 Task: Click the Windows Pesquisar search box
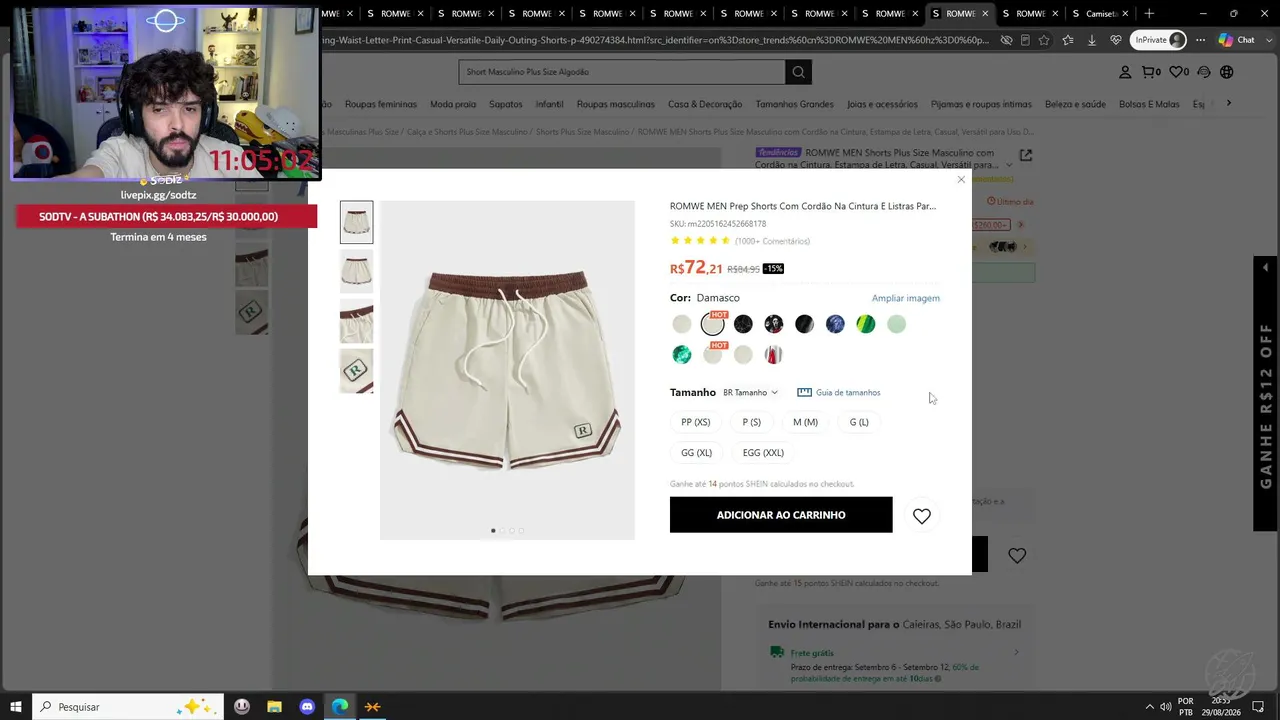tap(129, 707)
